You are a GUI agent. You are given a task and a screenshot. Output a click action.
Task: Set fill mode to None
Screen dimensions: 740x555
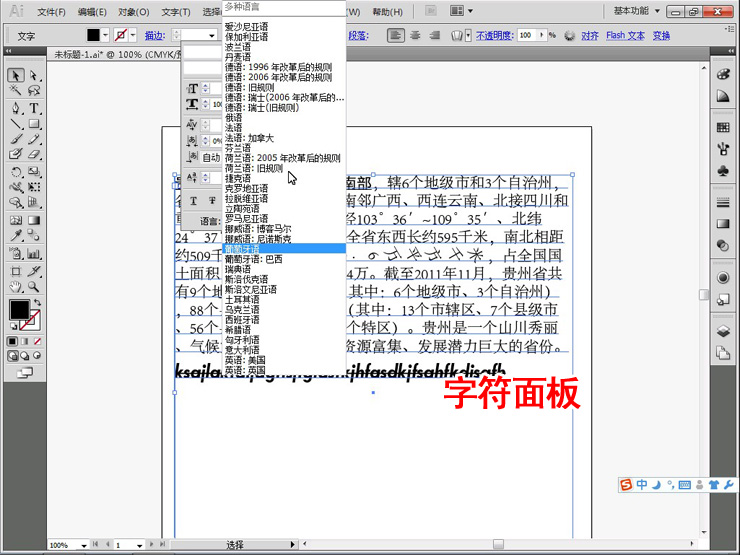[x=36, y=340]
